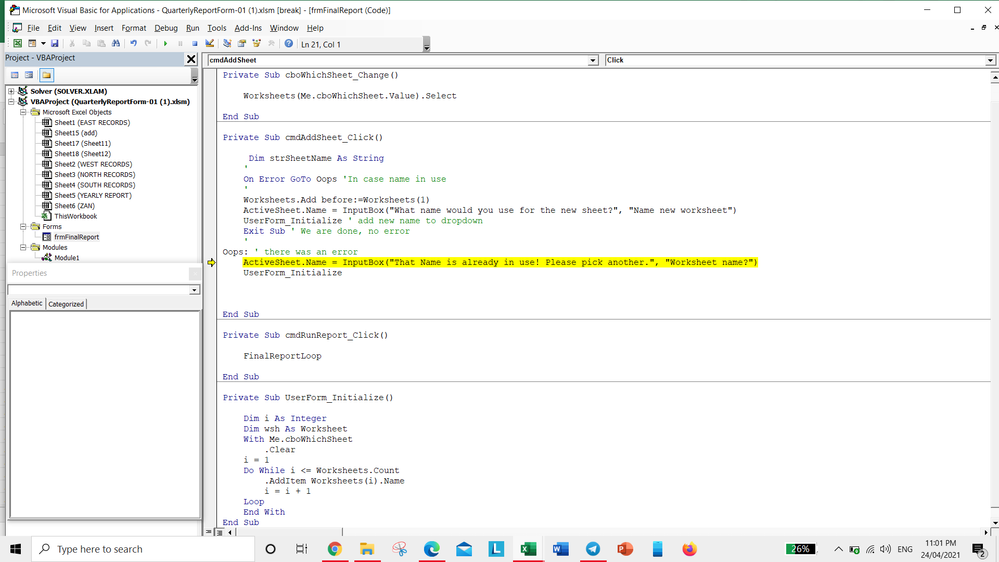Undo the last edit with the Undo arrow

tap(133, 44)
